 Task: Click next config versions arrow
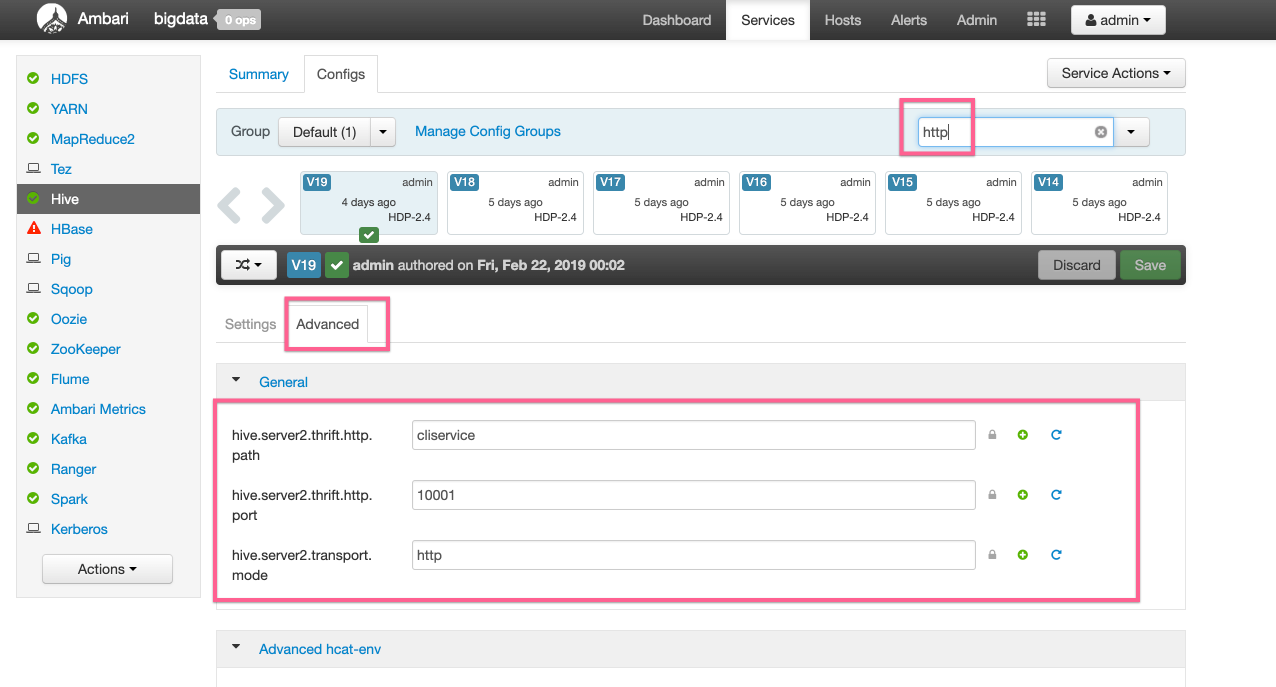coord(272,204)
